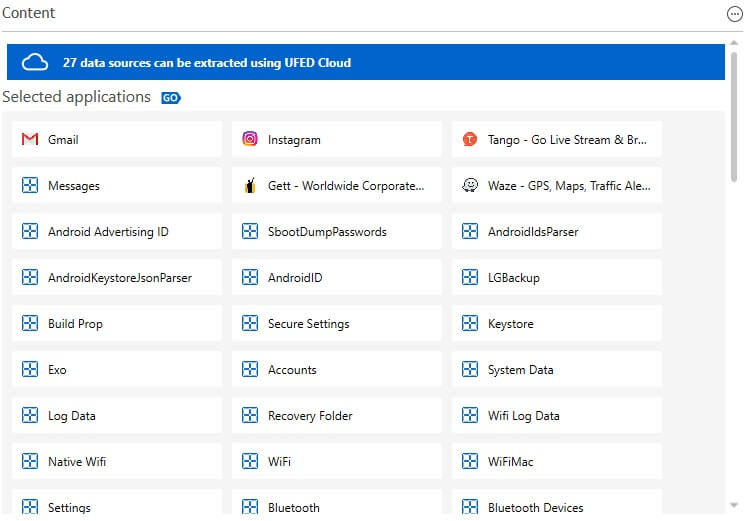Select the Android Advertising ID label

pyautogui.click(x=108, y=232)
